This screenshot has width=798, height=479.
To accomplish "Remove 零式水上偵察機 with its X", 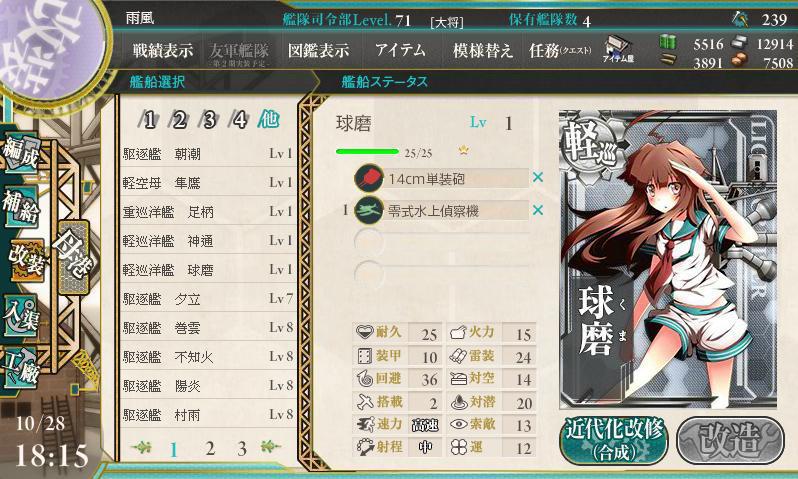I will pos(537,210).
